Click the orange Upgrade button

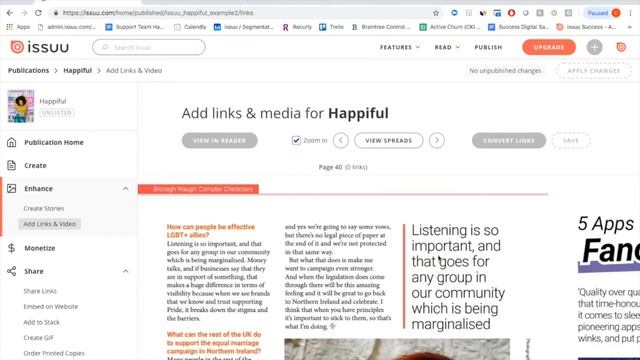click(549, 47)
